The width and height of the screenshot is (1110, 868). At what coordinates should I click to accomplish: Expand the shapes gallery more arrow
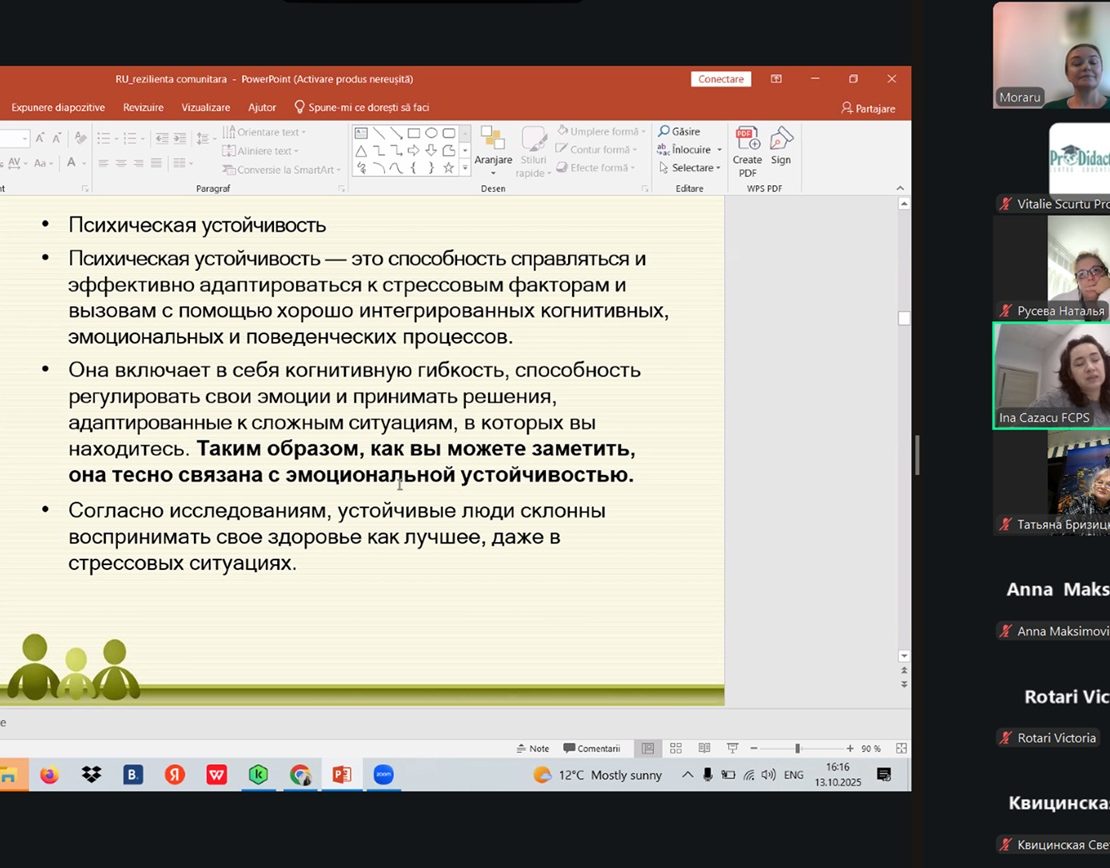coord(465,169)
